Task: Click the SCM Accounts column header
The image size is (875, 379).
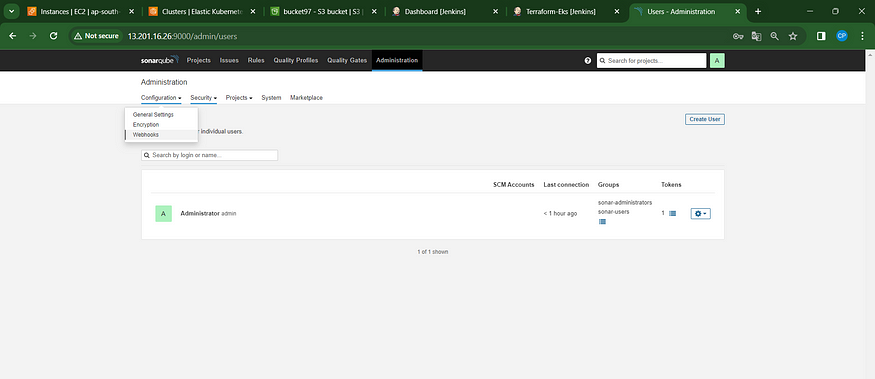Action: (513, 185)
